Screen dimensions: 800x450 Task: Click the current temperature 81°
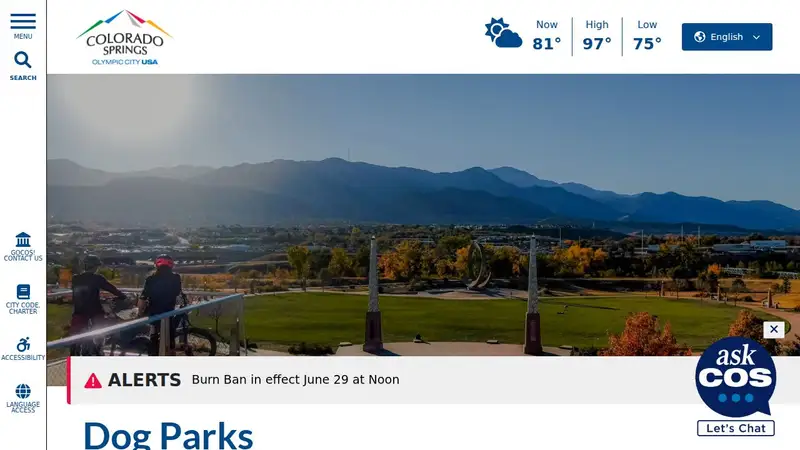click(x=546, y=44)
